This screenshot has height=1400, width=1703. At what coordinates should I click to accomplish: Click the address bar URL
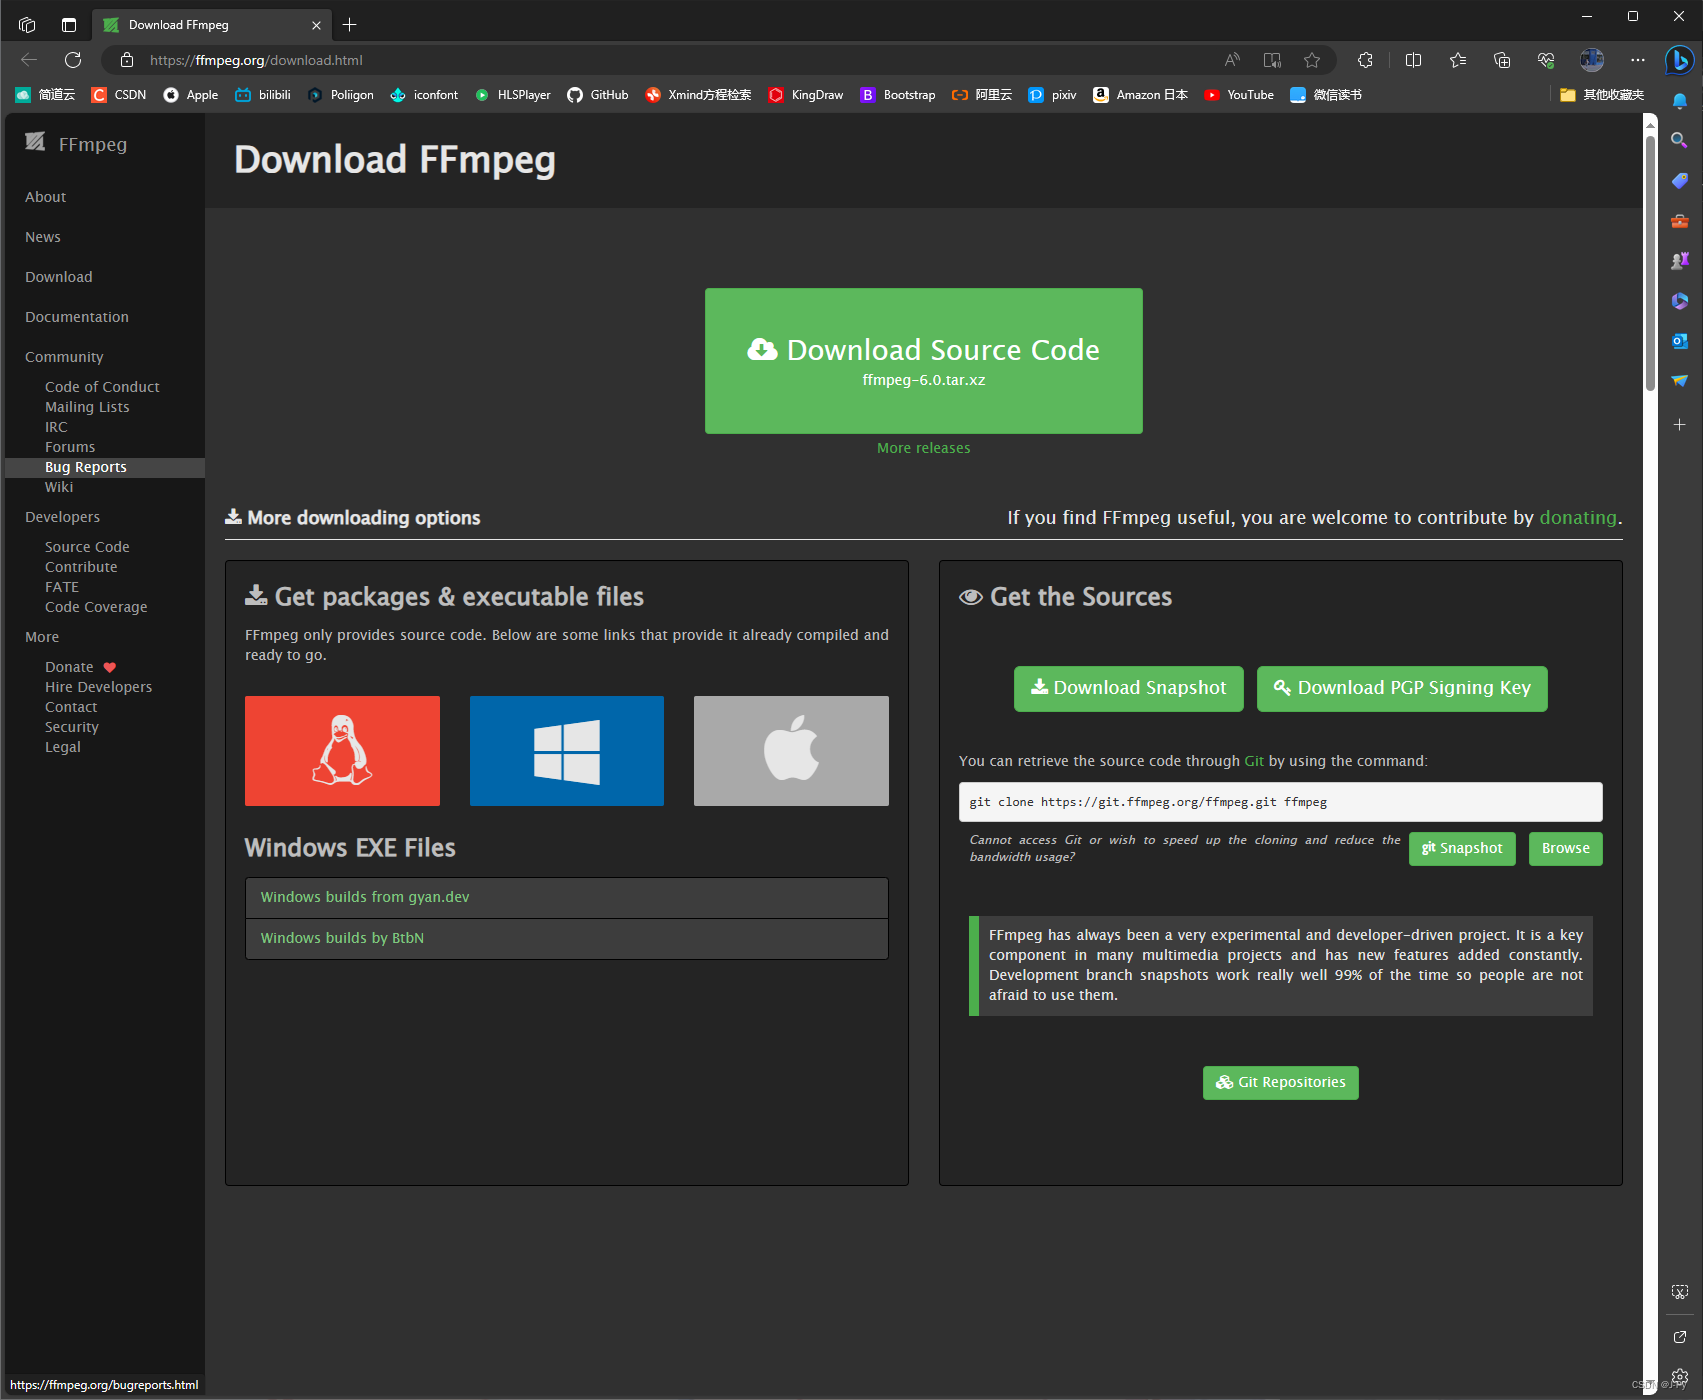(x=256, y=60)
